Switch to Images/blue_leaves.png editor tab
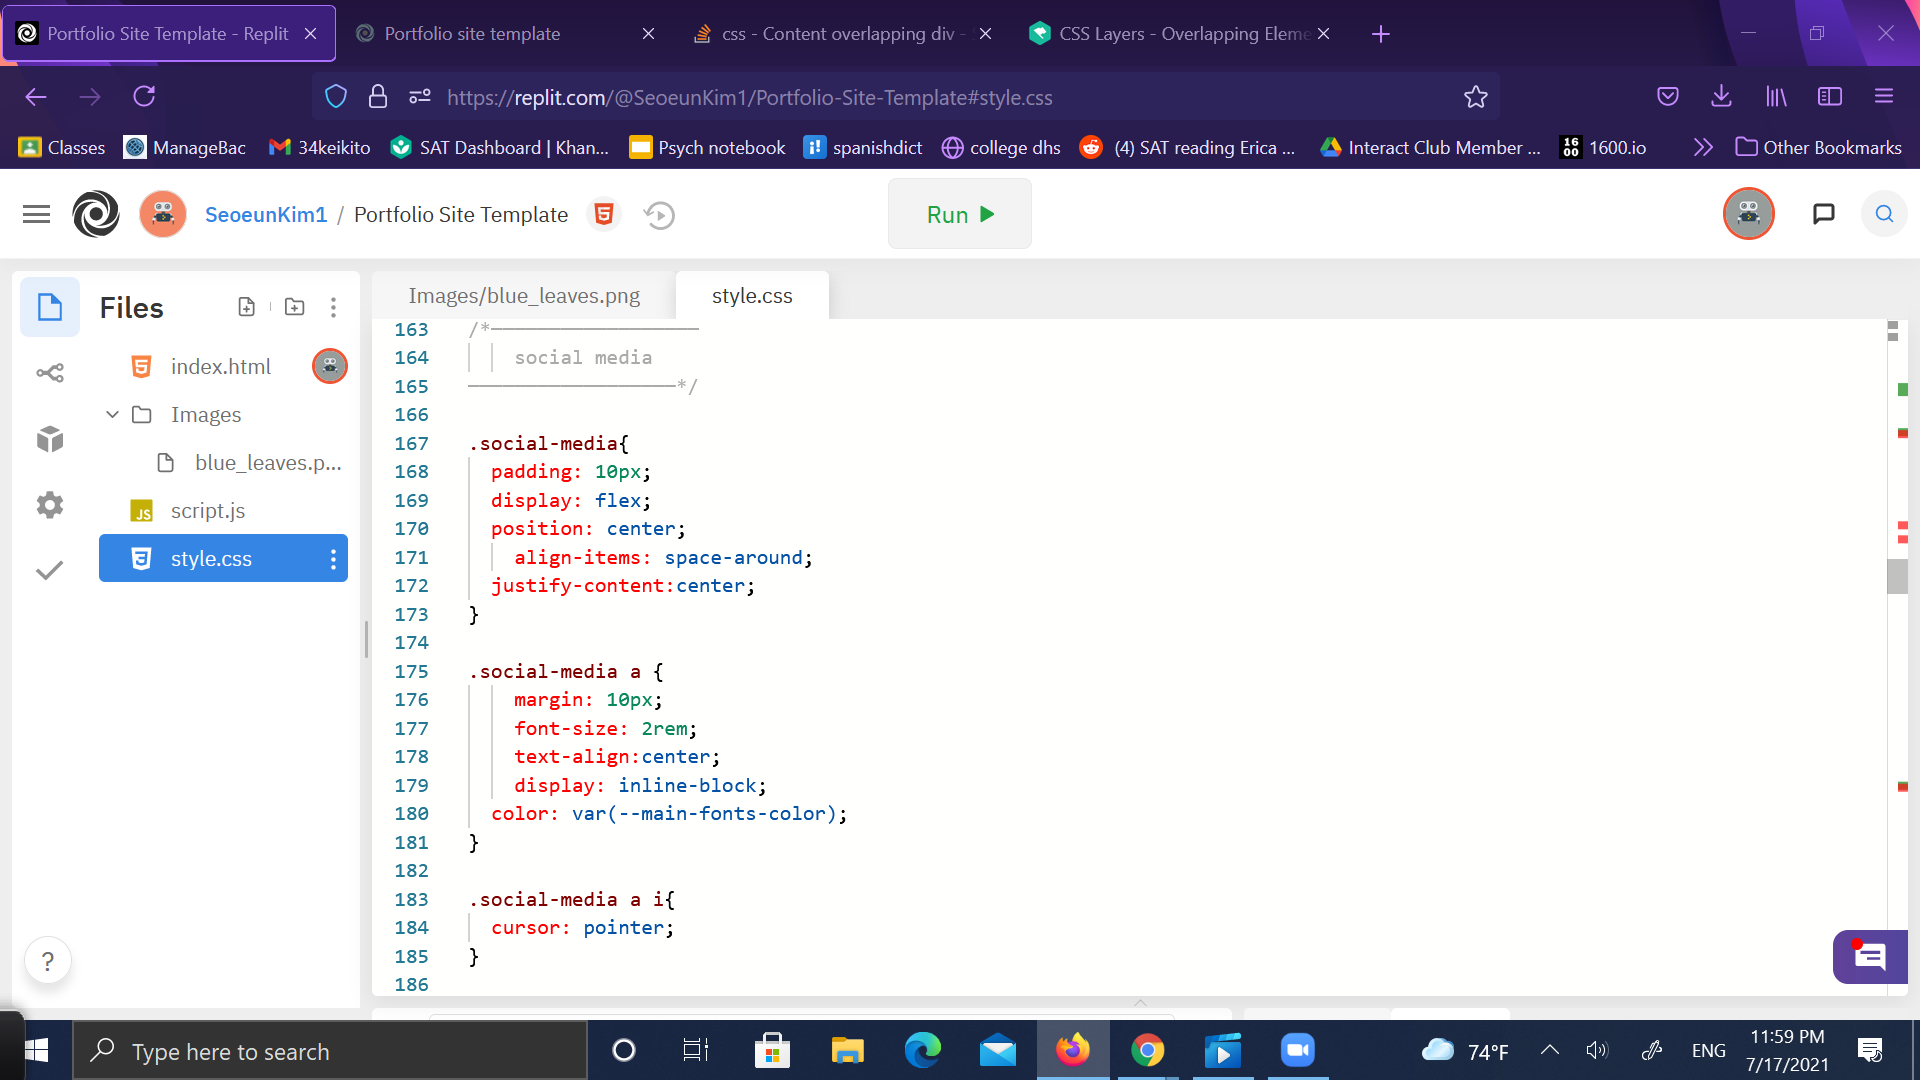Viewport: 1920px width, 1080px height. 524,296
